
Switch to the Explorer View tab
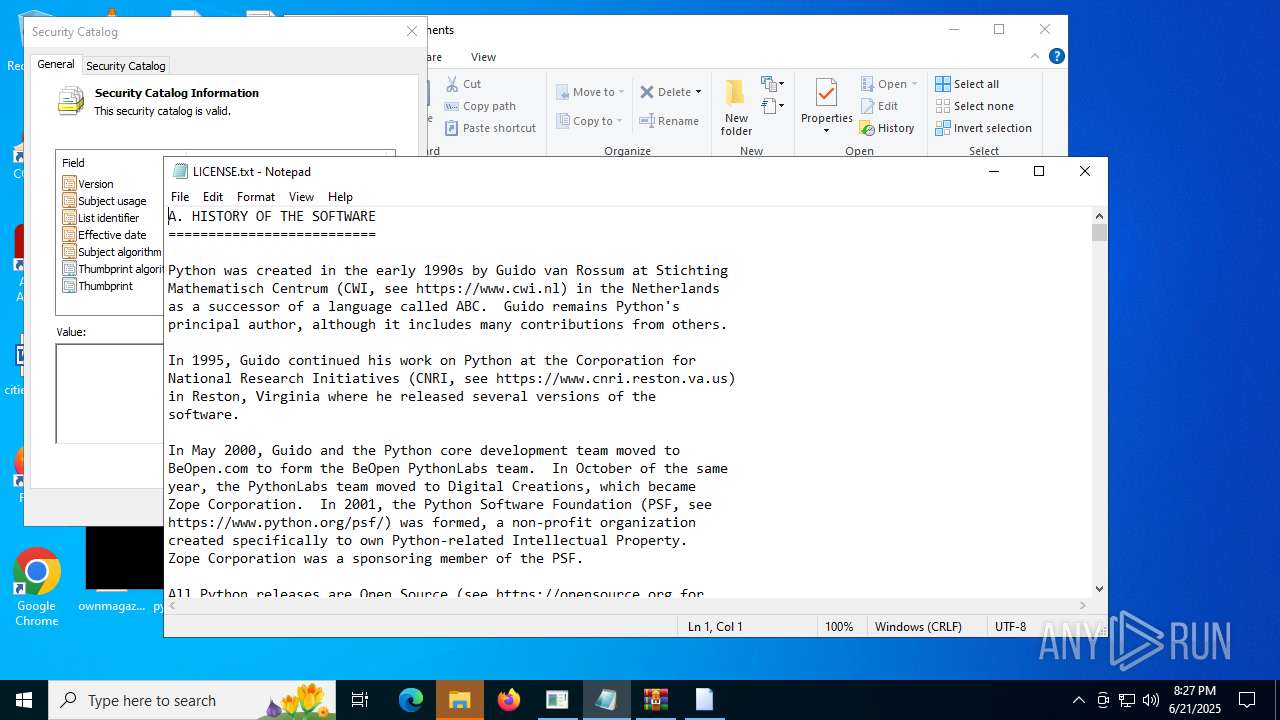click(x=483, y=57)
